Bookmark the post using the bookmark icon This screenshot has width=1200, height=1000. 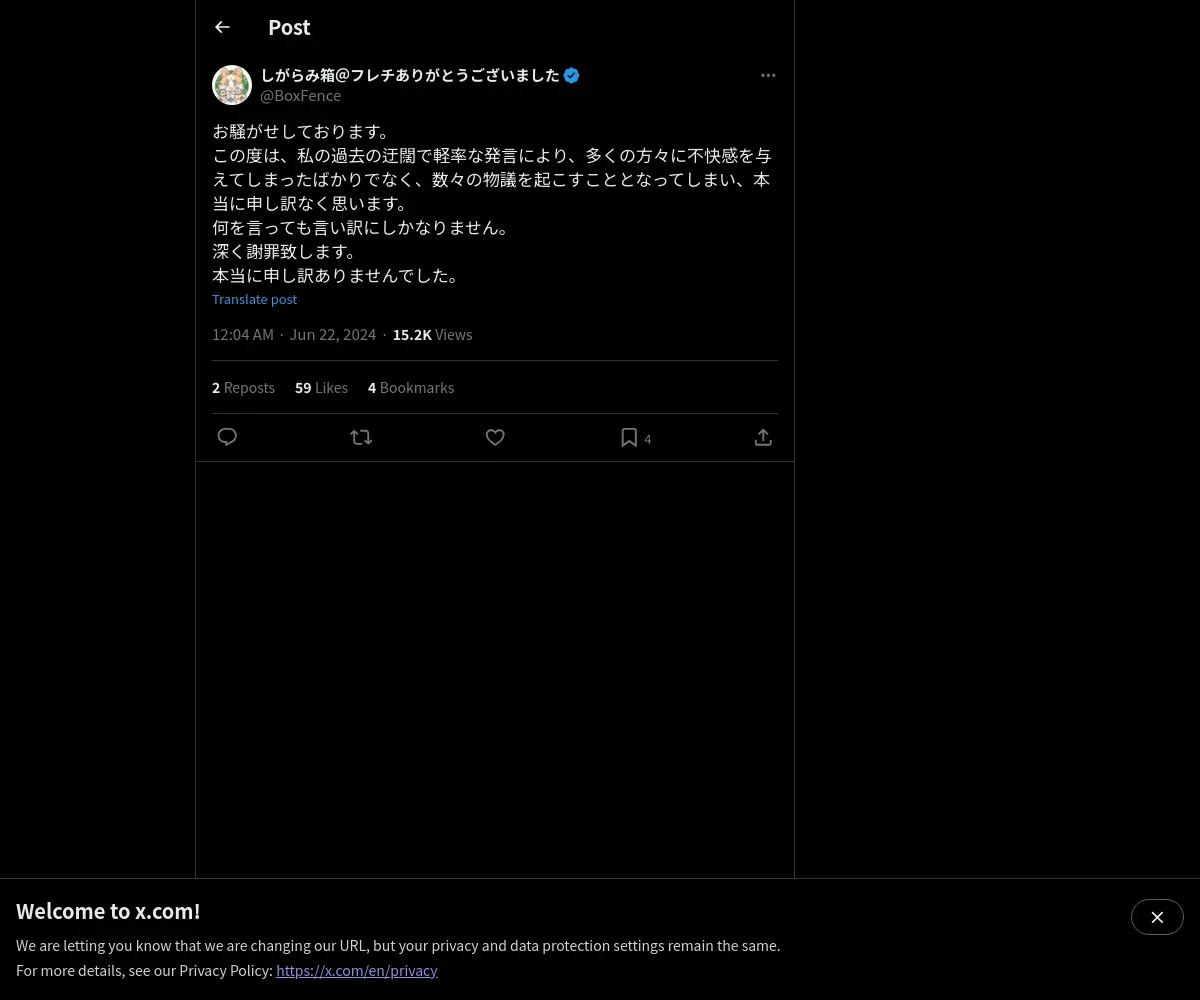(x=629, y=437)
